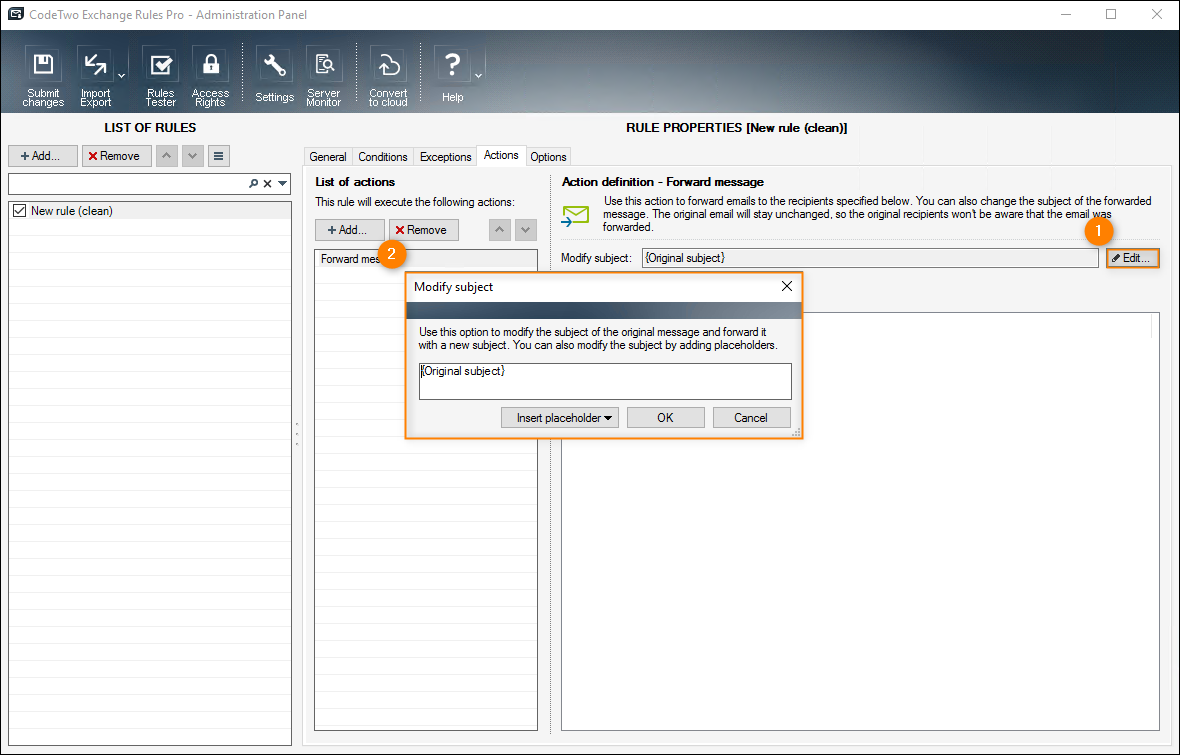The height and width of the screenshot is (755, 1180).
Task: Expand the rules search filter dropdown
Action: click(x=282, y=184)
